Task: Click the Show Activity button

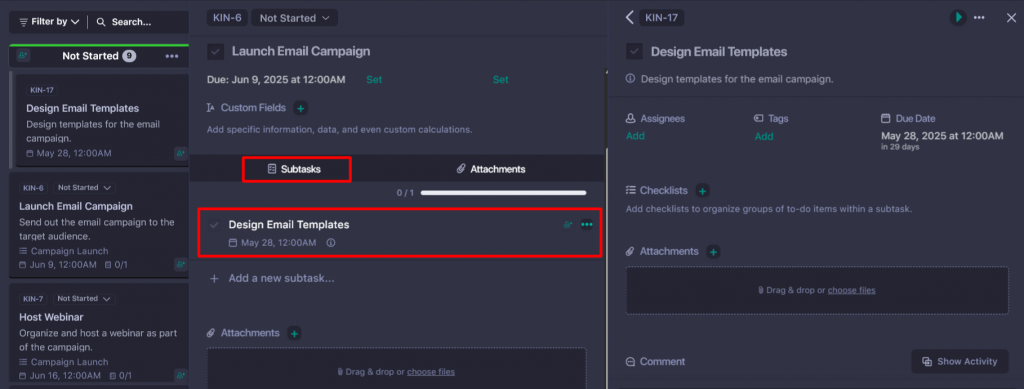Action: pyautogui.click(x=960, y=362)
